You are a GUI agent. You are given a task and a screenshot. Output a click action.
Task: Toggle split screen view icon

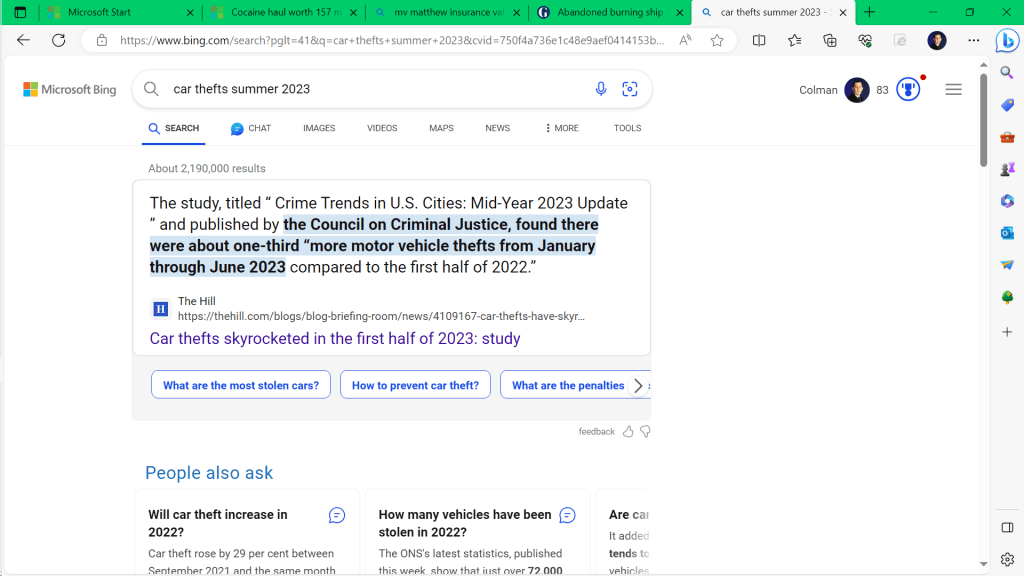pos(759,40)
